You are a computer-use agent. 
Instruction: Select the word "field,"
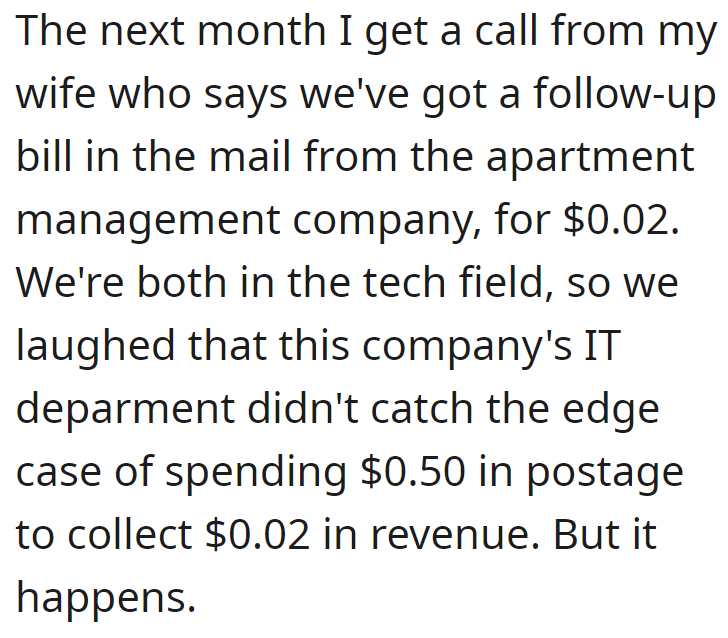click(x=506, y=284)
